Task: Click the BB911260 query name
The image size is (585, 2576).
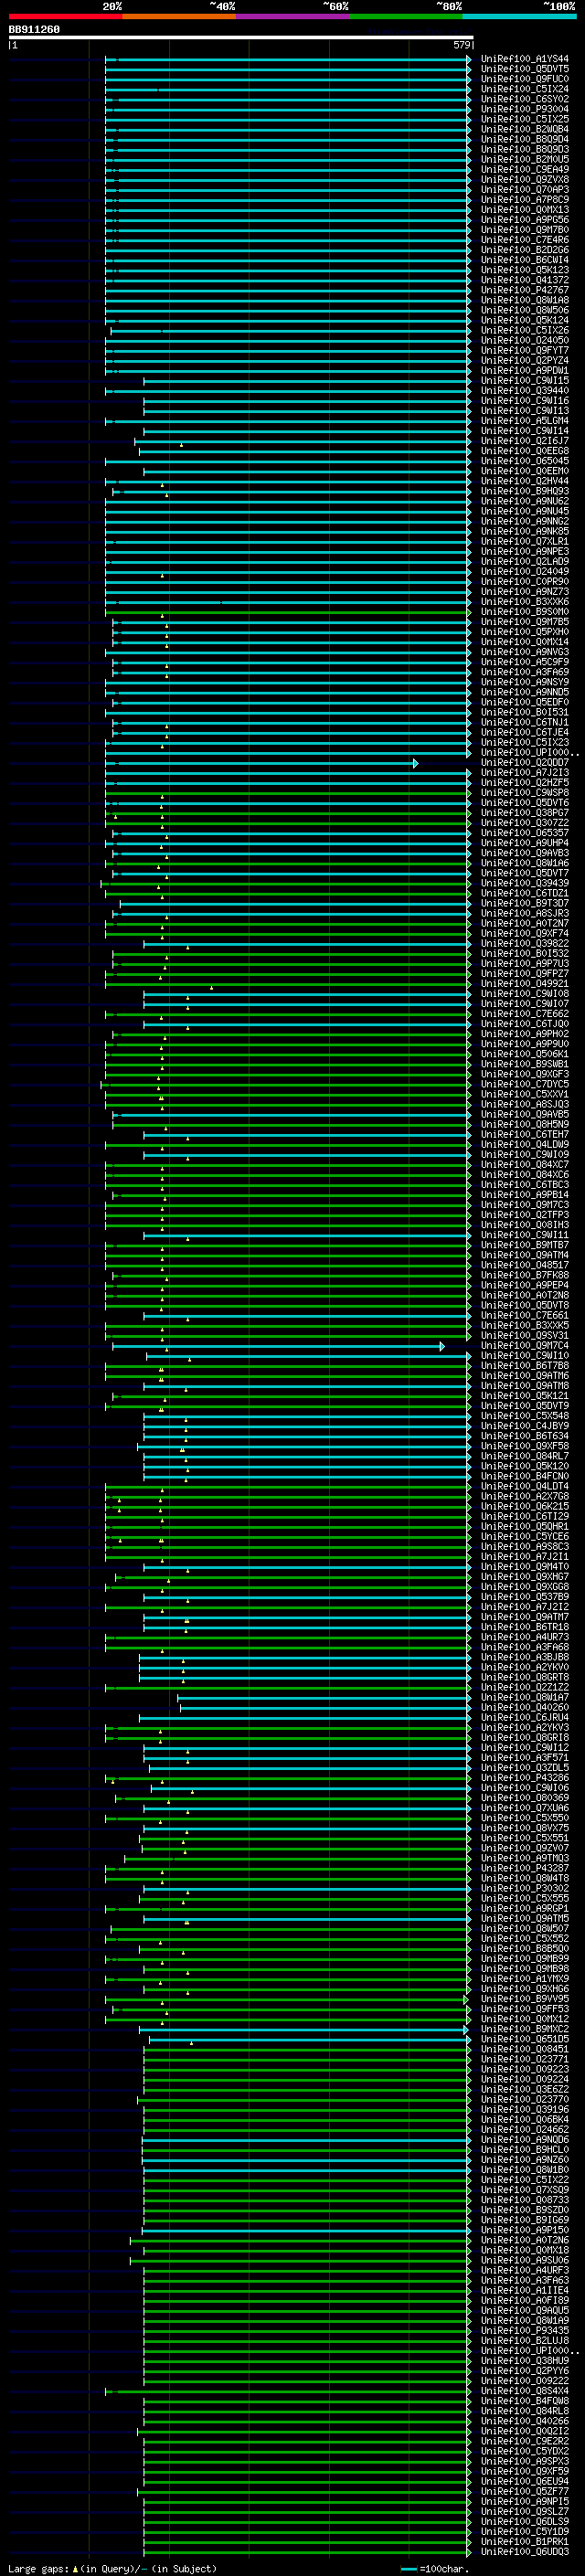Action: [x=34, y=30]
